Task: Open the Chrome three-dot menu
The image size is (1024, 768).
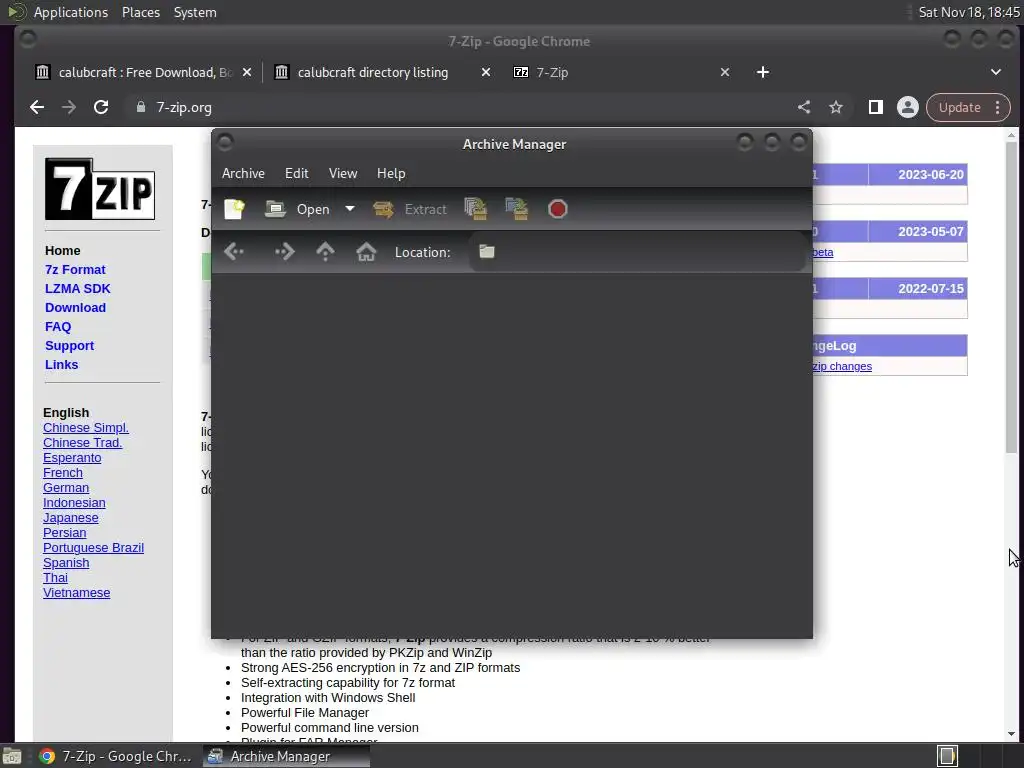Action: coord(997,107)
